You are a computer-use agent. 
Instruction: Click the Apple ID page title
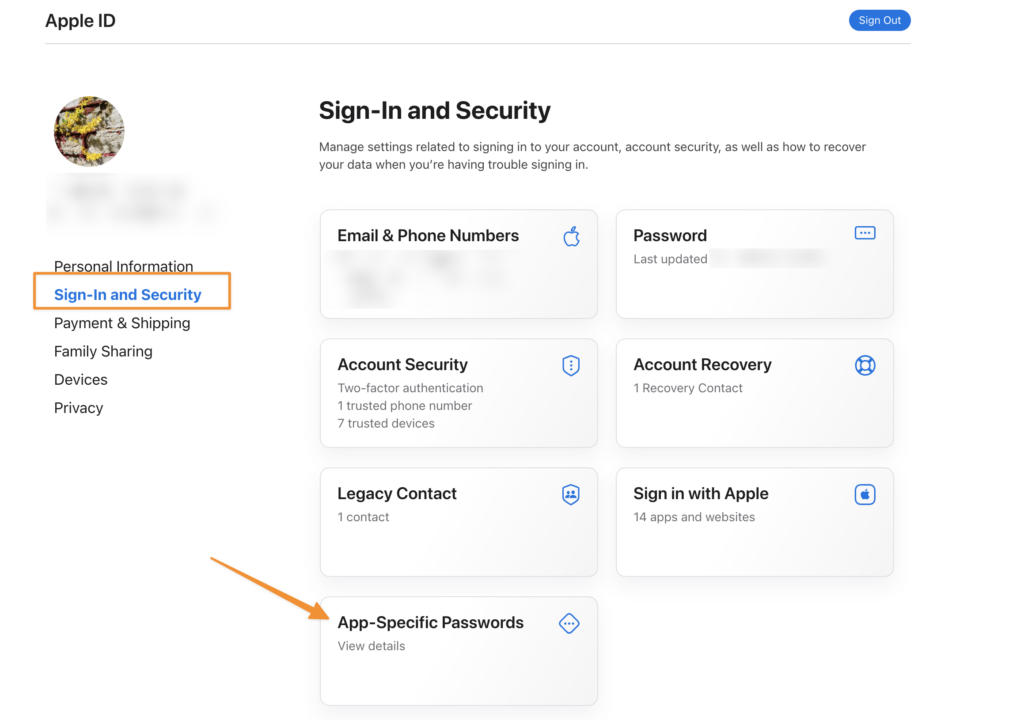click(x=80, y=20)
